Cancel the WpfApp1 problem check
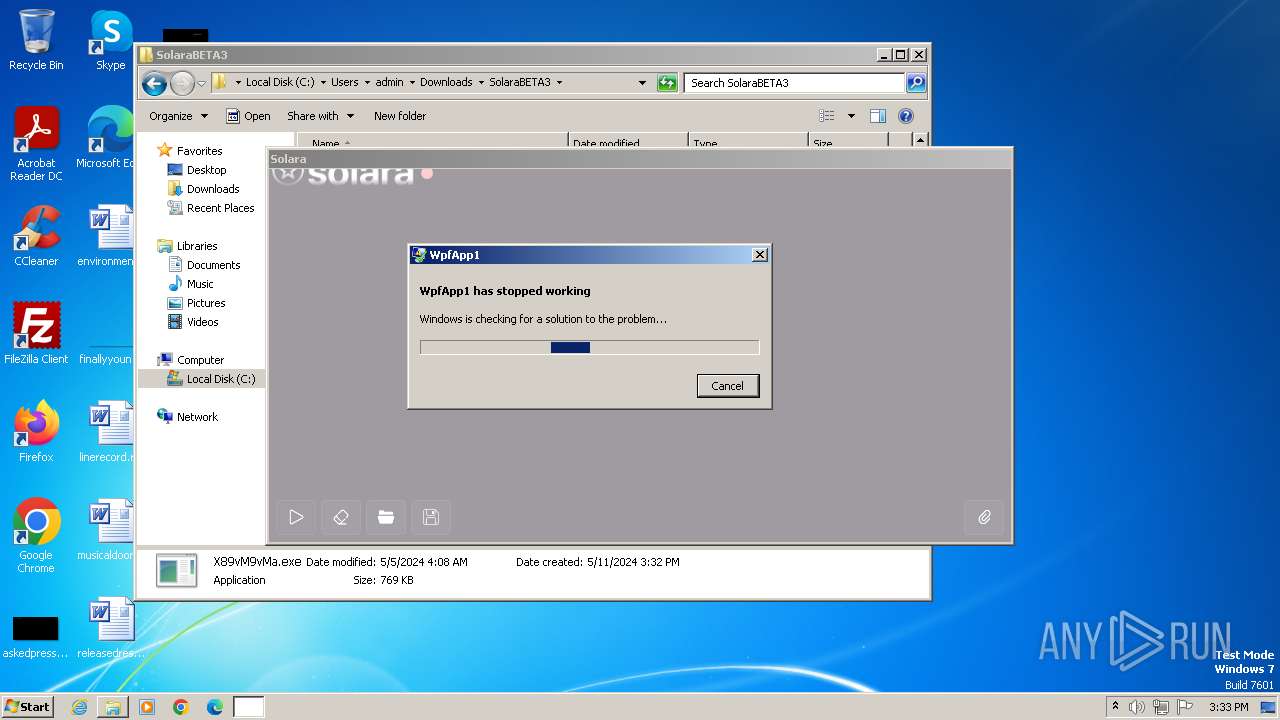1280x720 pixels. (x=727, y=386)
